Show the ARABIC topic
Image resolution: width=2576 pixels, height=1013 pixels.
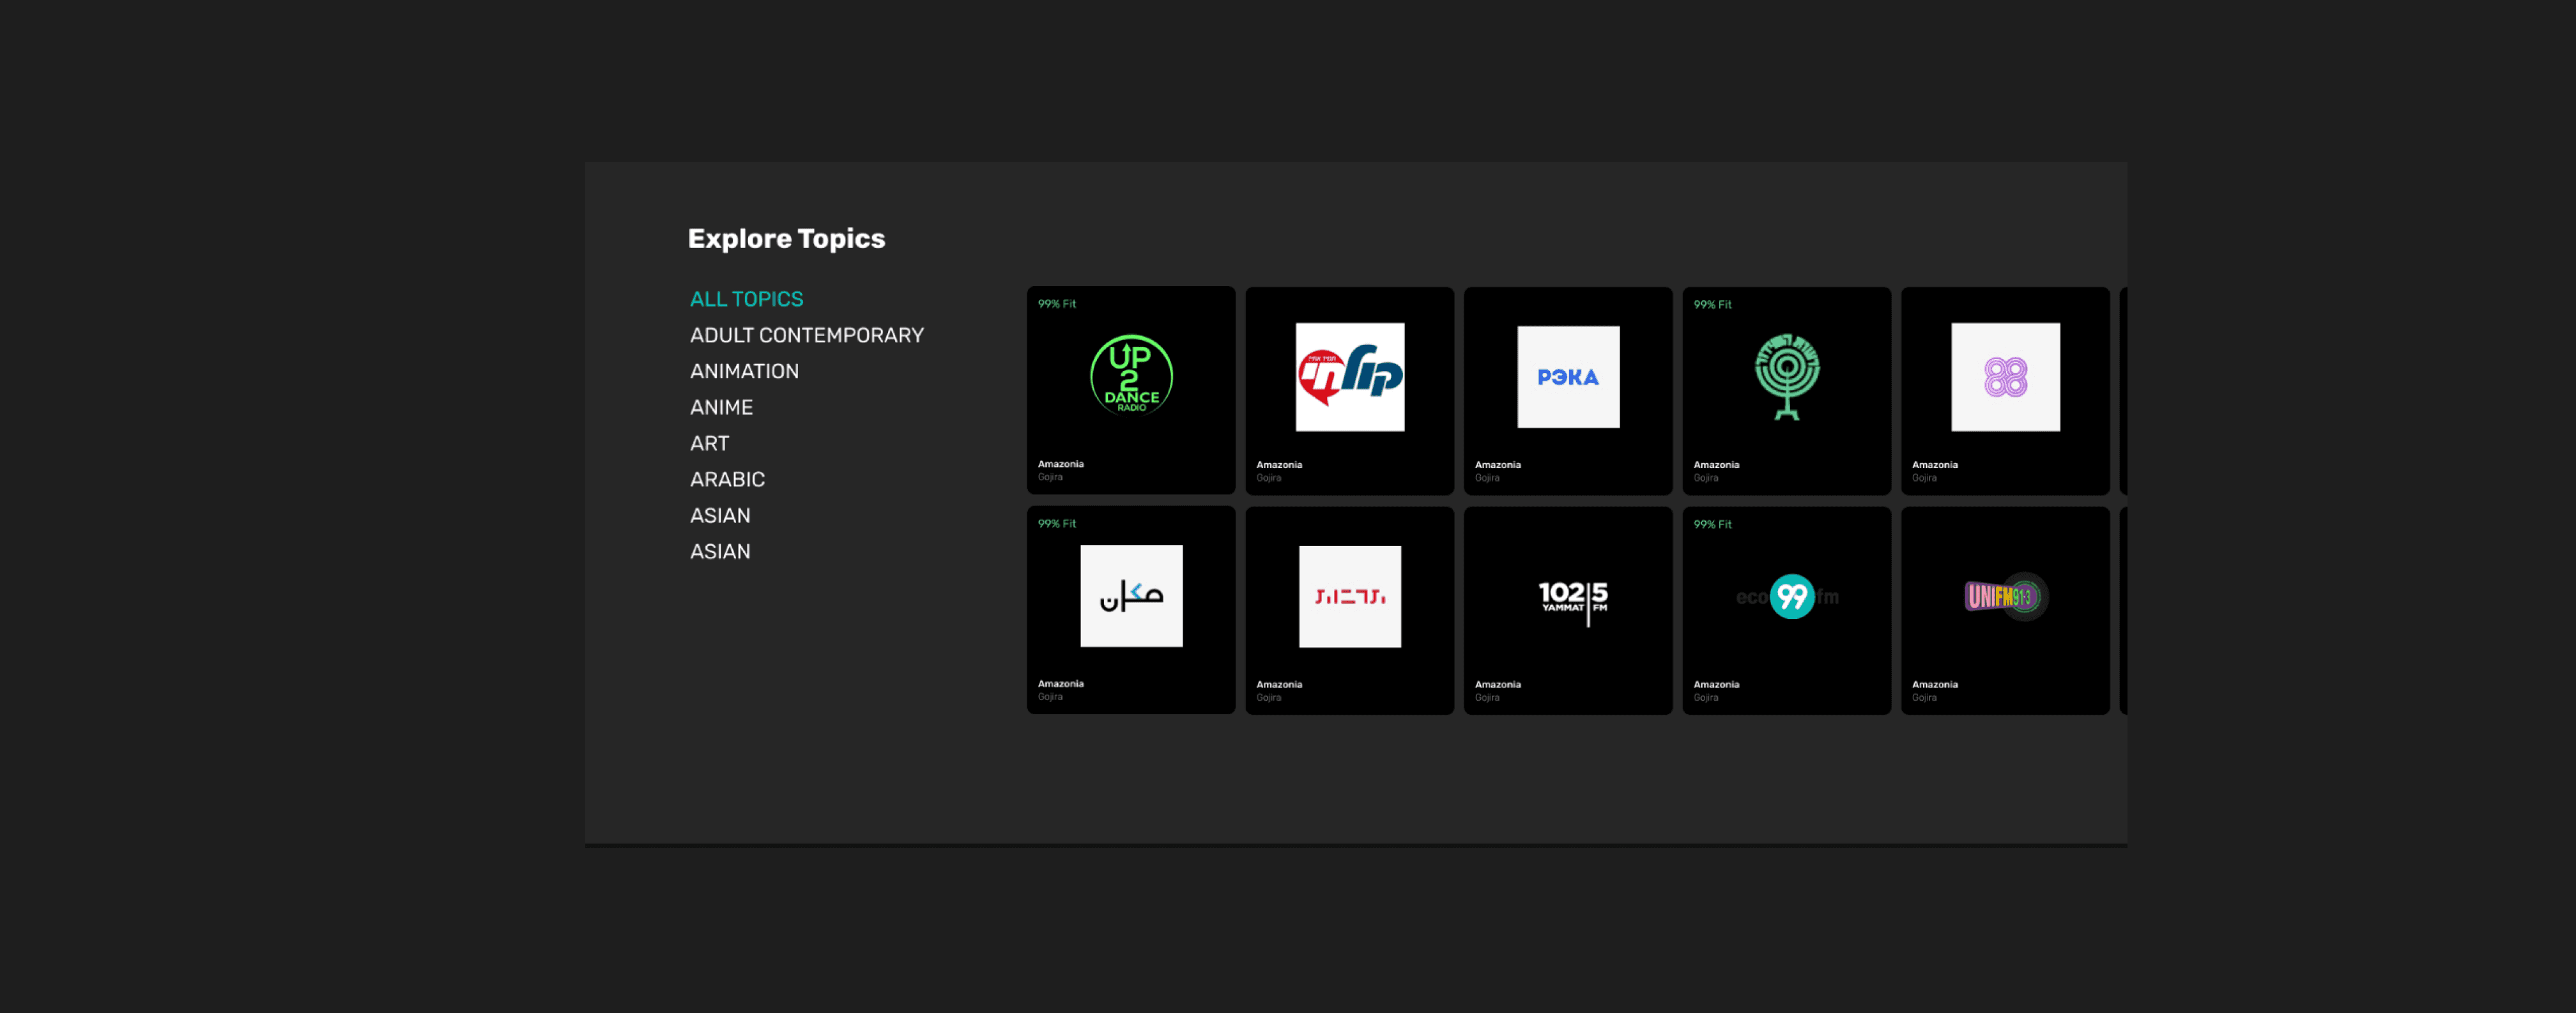(x=727, y=479)
